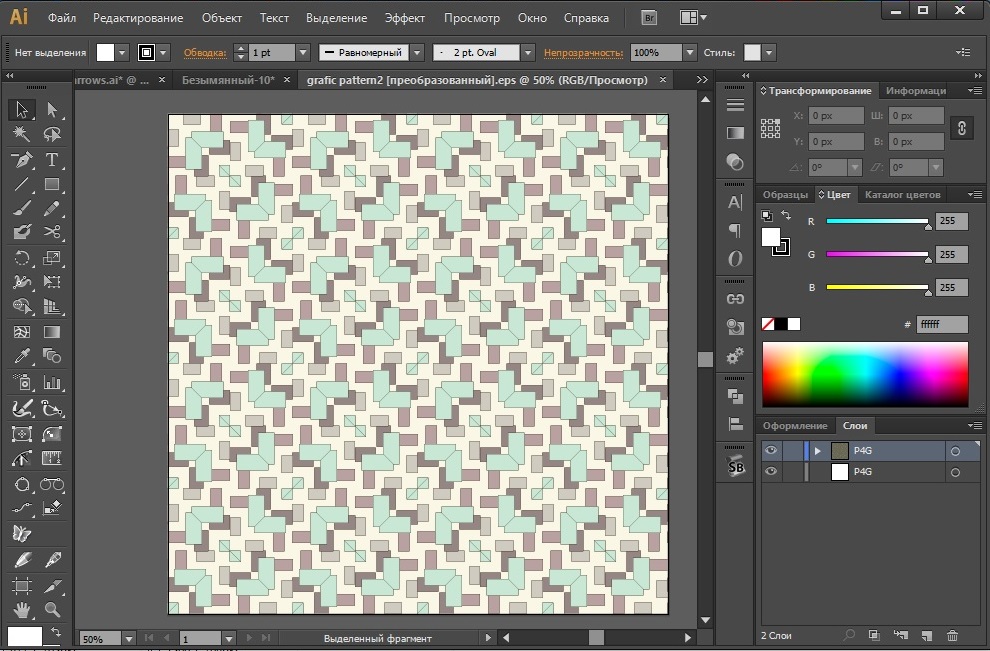Choose the Rectangle tool
The height and width of the screenshot is (651, 990).
pos(52,184)
